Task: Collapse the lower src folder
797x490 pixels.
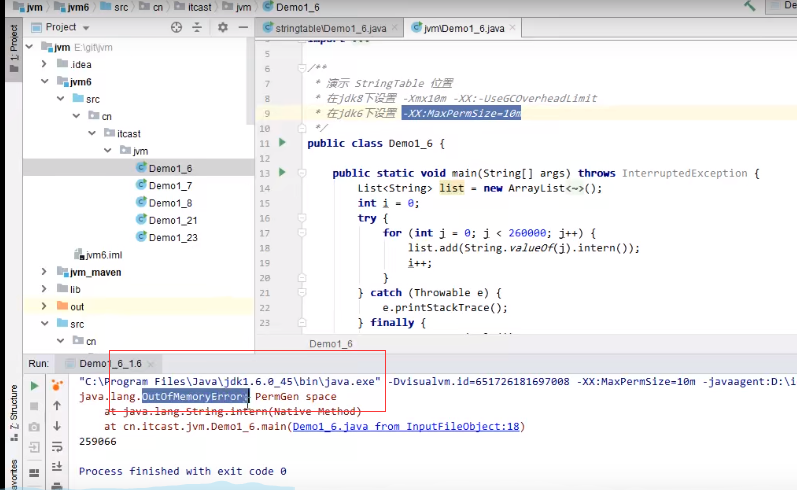Action: click(45, 324)
